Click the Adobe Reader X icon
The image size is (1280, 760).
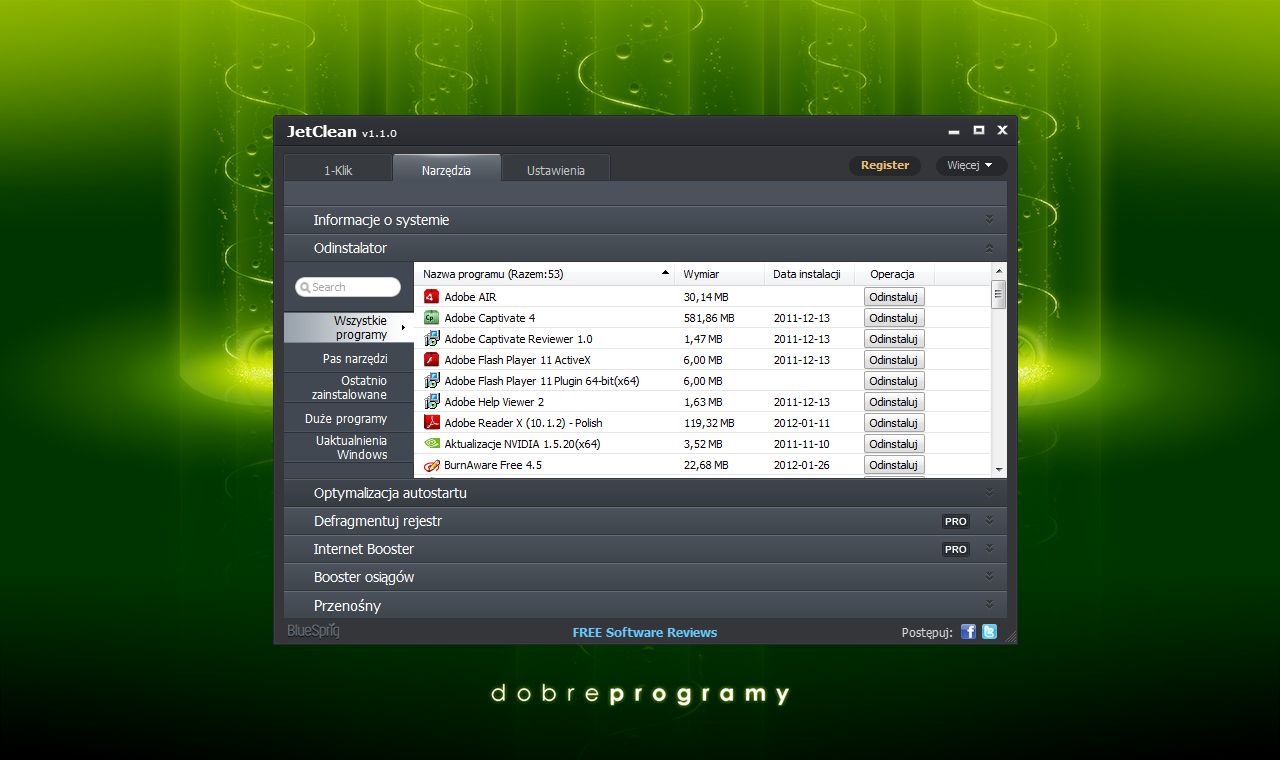tap(432, 423)
